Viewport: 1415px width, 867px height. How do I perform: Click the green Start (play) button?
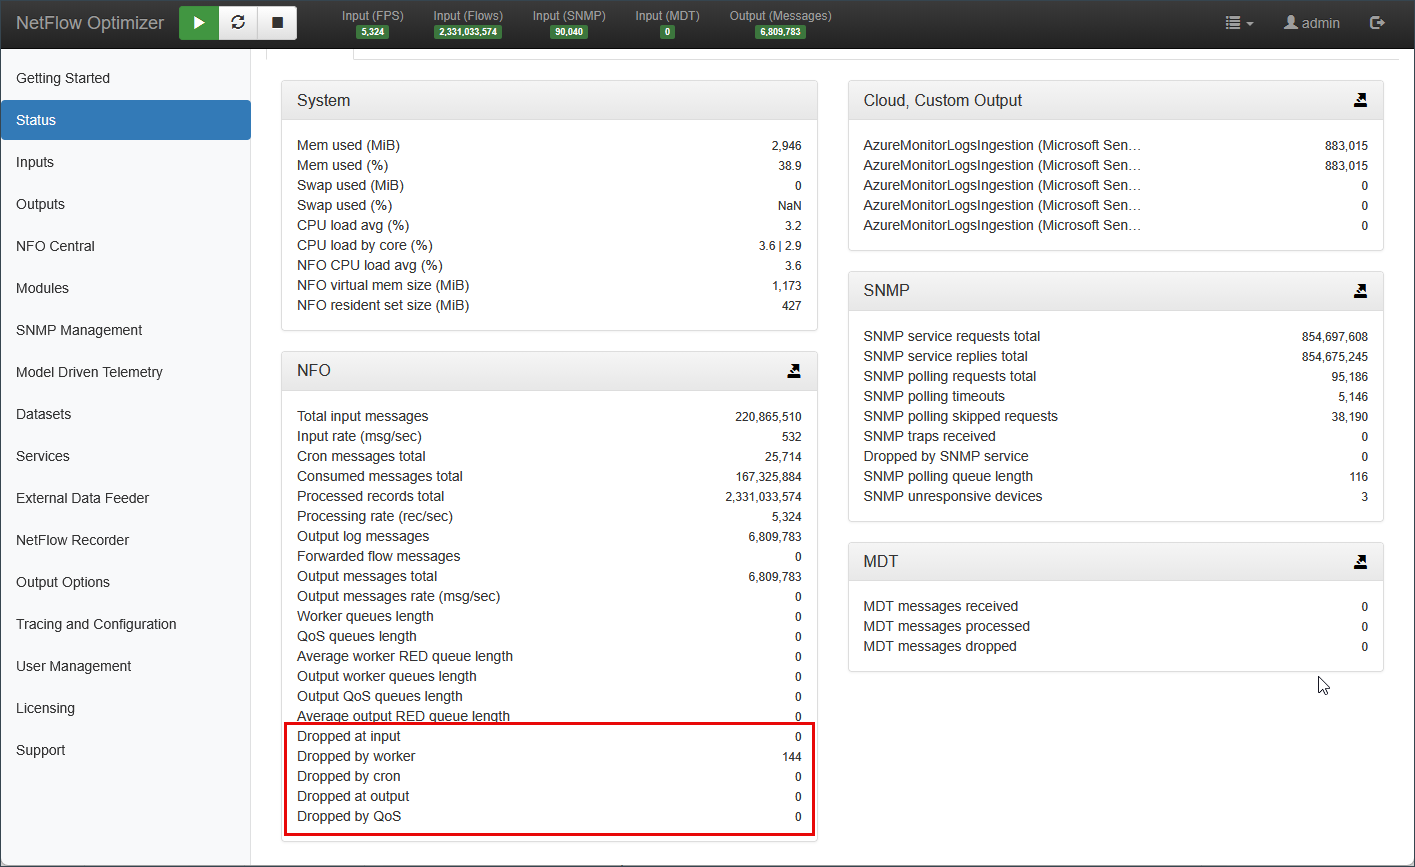click(199, 23)
